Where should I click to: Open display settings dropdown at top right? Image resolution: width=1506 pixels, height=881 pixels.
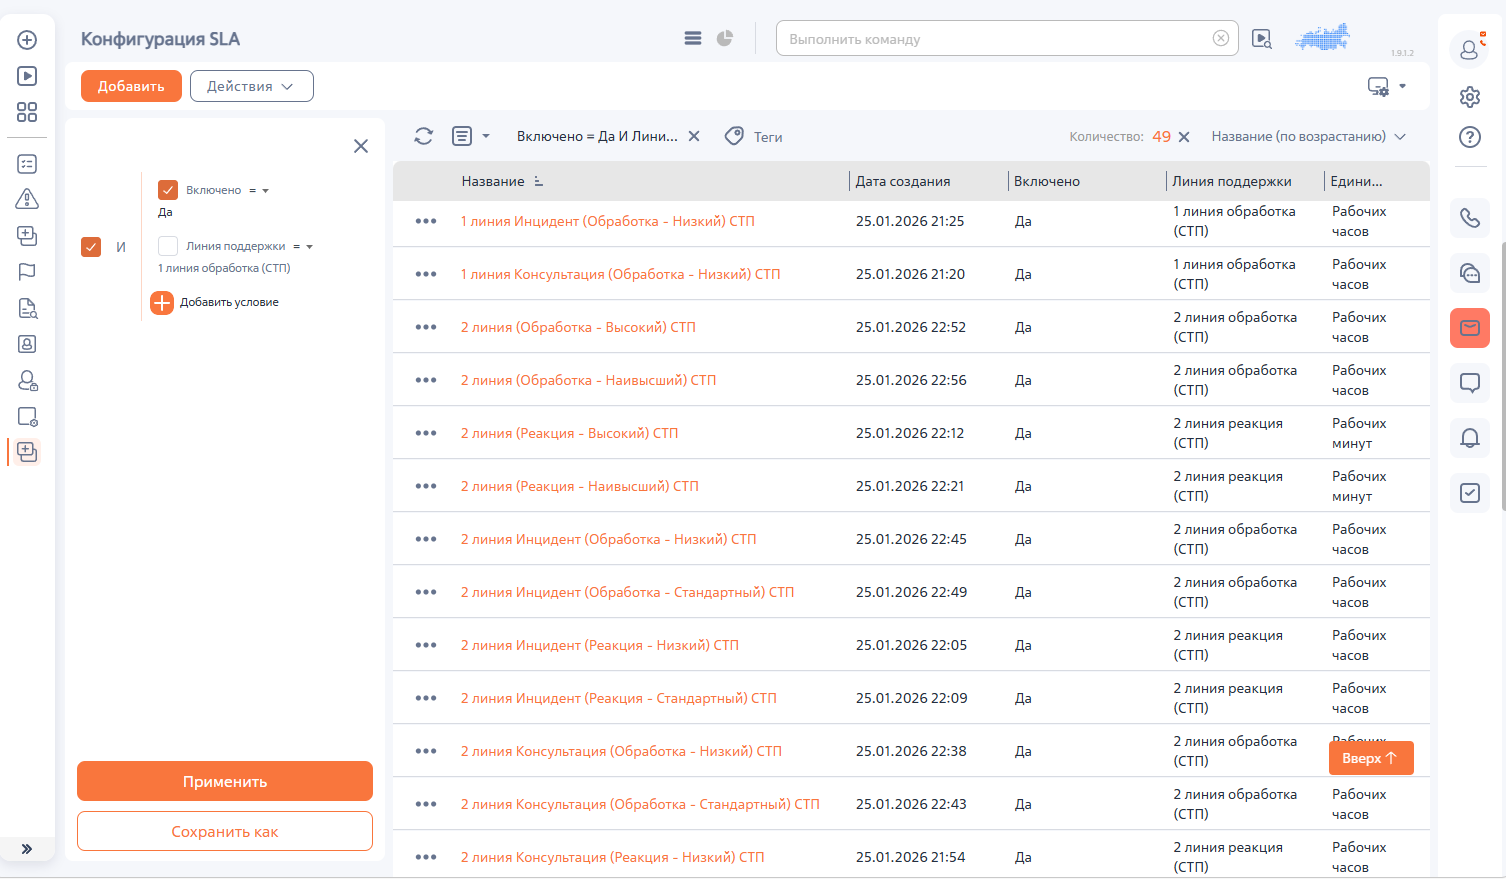pyautogui.click(x=1387, y=86)
